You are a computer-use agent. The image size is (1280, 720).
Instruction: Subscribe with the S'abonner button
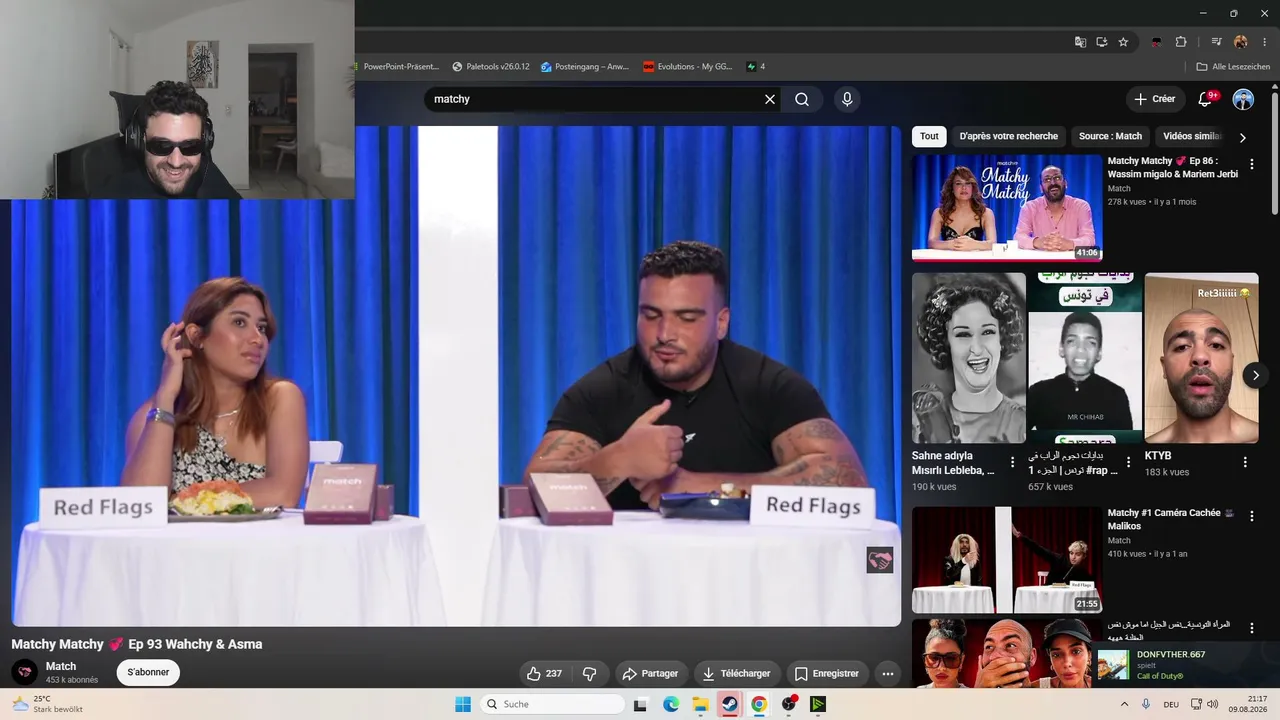(x=148, y=672)
